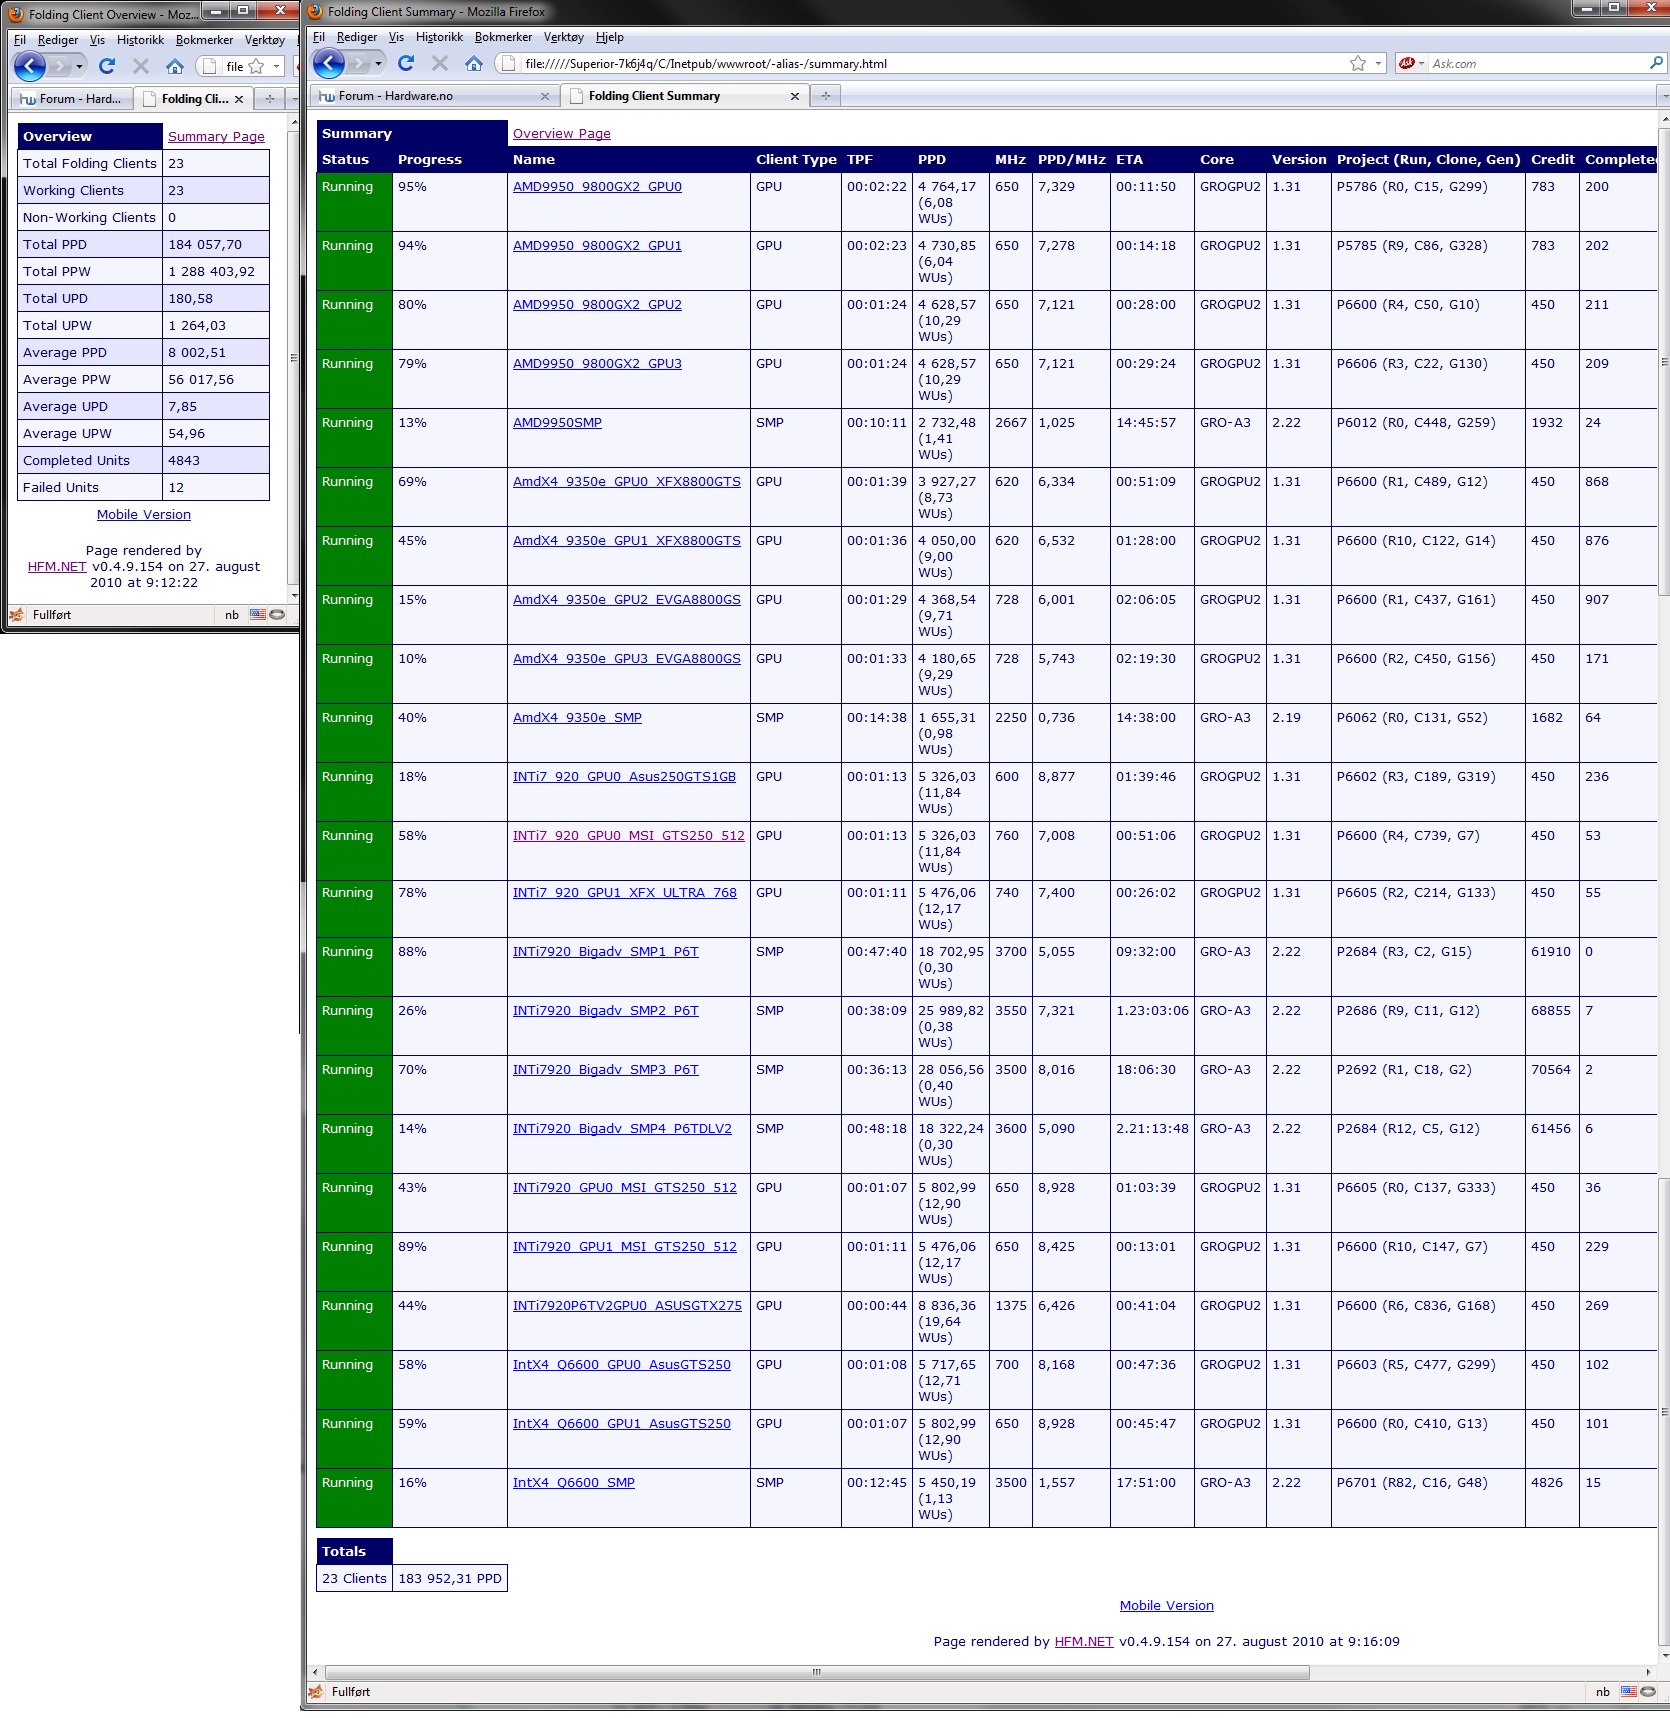The image size is (1670, 1718).
Task: Open the IntX4_Q6600_SMP client link
Action: click(573, 1482)
